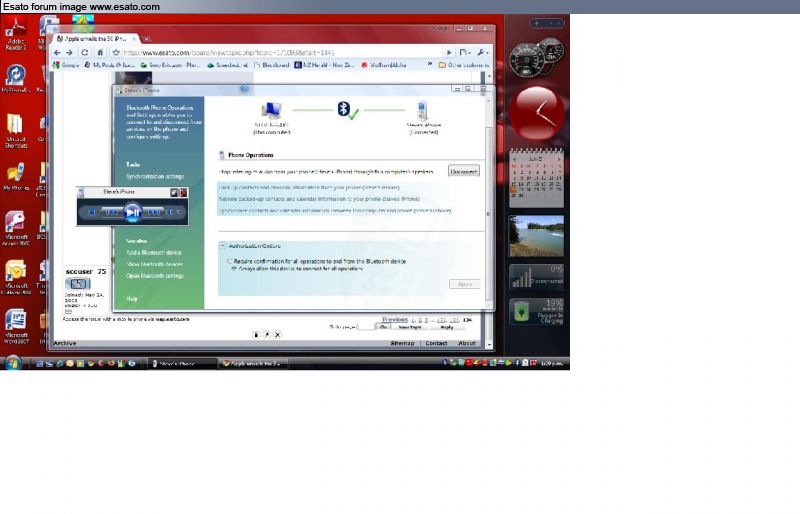Click the forum Reply button
Viewport: 800px width, 514px height.
tap(446, 327)
